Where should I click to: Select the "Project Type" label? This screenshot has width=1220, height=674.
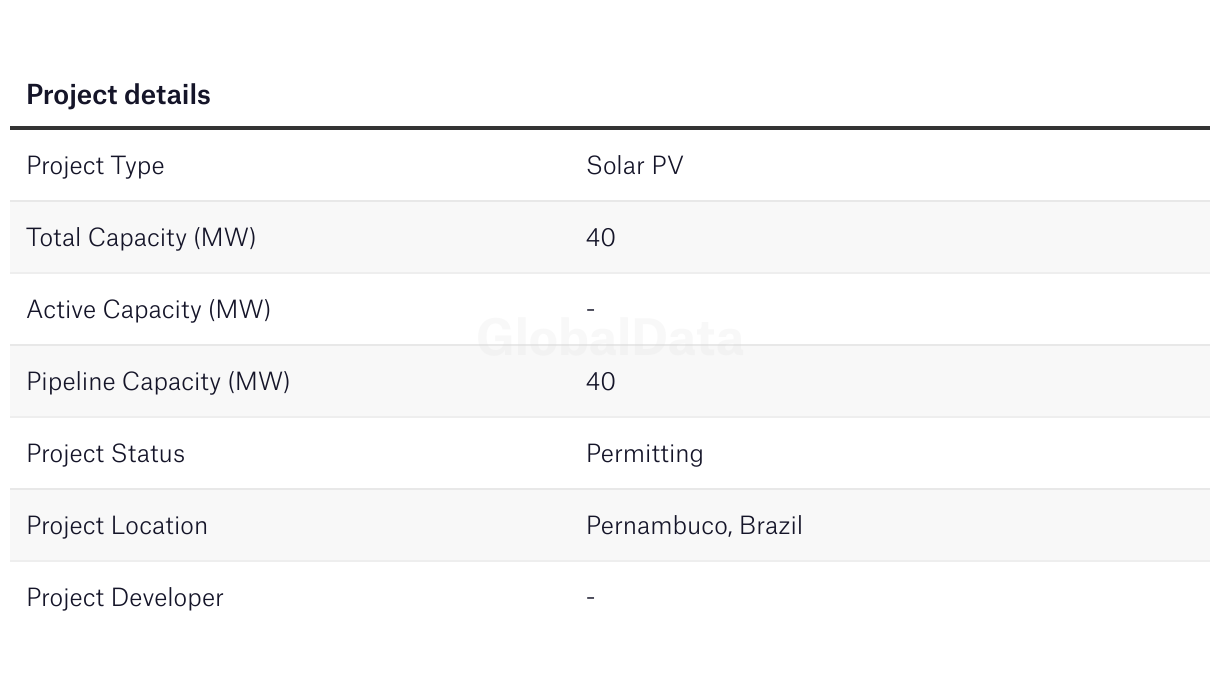95,166
